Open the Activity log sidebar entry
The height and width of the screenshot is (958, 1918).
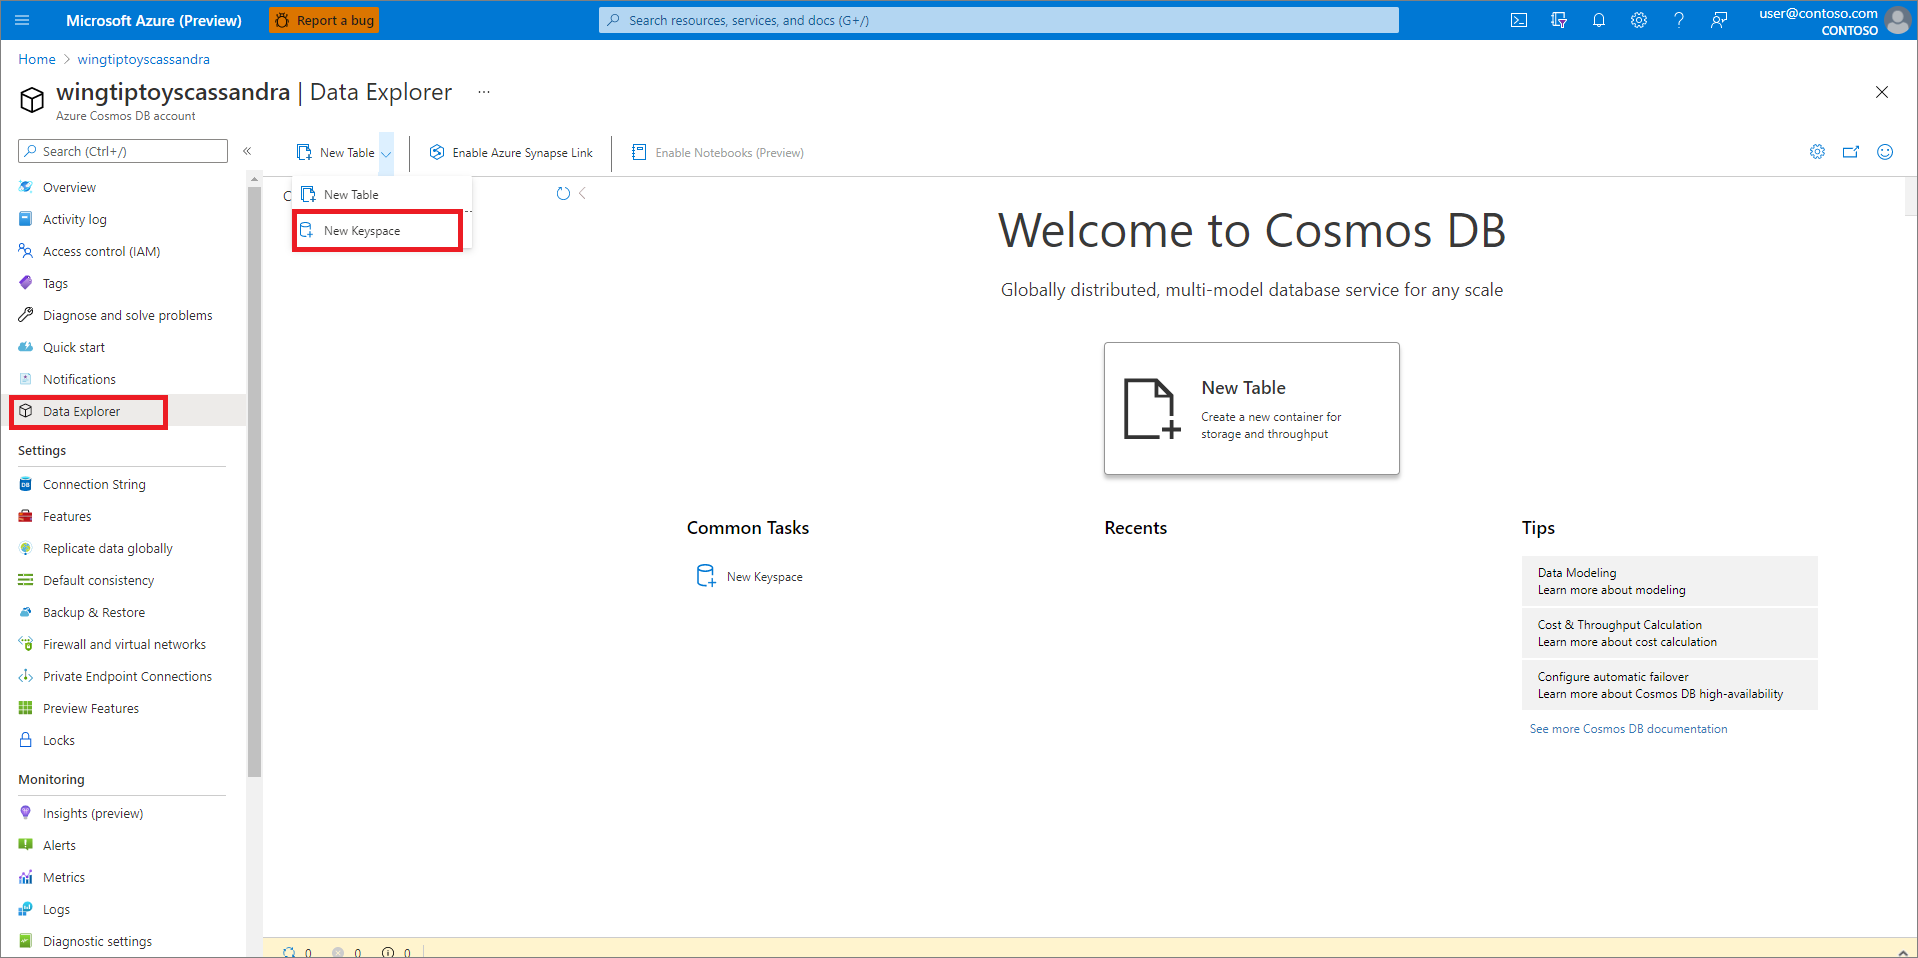pos(75,218)
